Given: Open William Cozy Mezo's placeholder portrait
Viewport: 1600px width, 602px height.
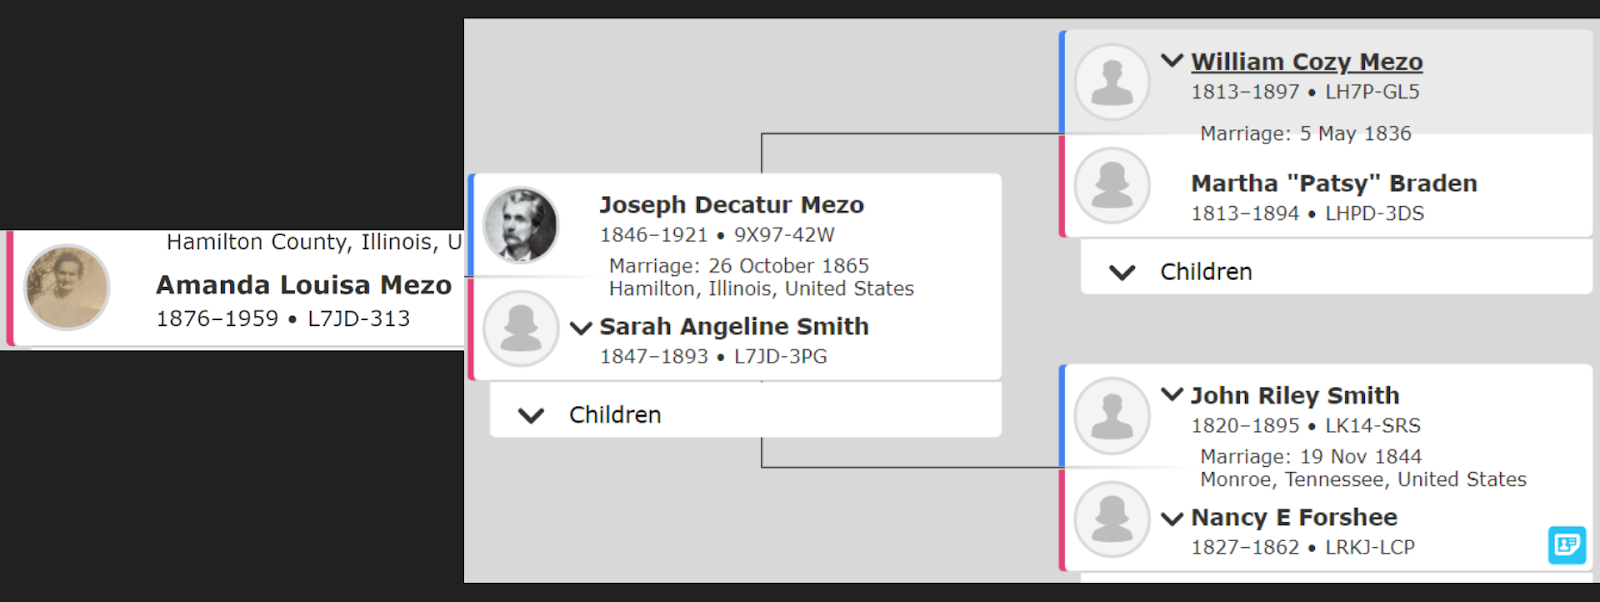Looking at the screenshot, I should click(x=1112, y=82).
